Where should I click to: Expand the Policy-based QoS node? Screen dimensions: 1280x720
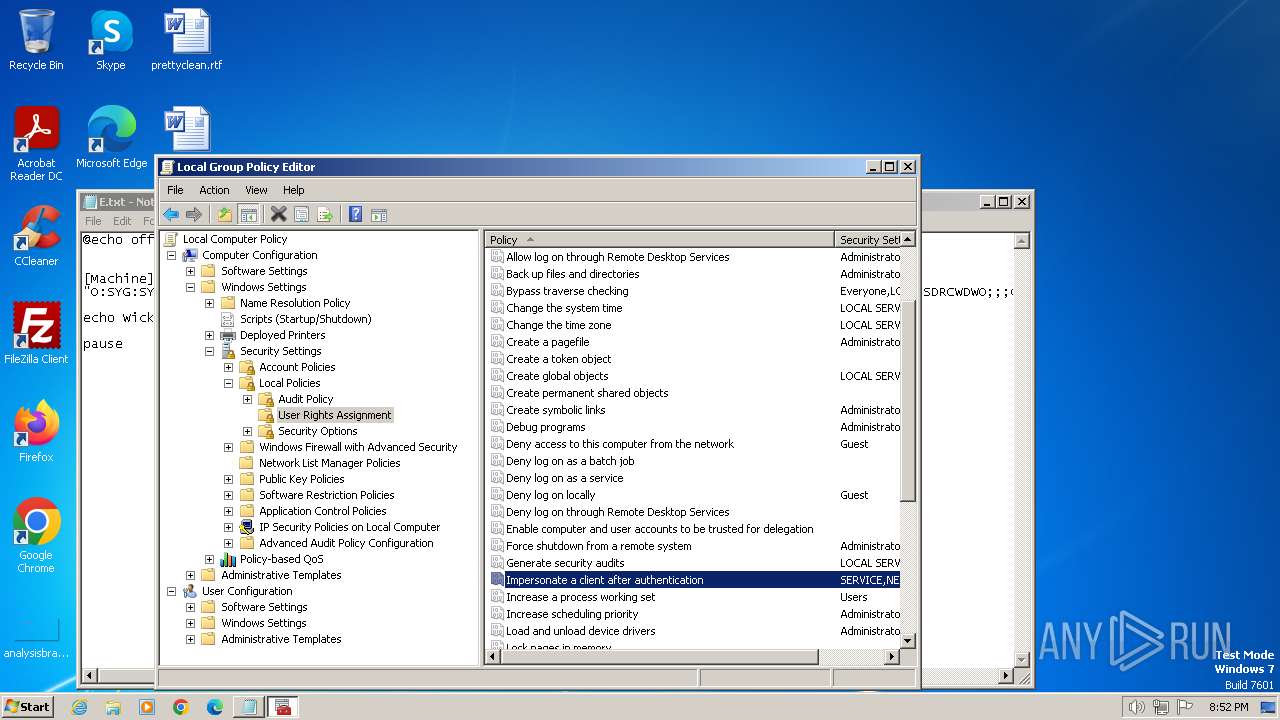(209, 559)
